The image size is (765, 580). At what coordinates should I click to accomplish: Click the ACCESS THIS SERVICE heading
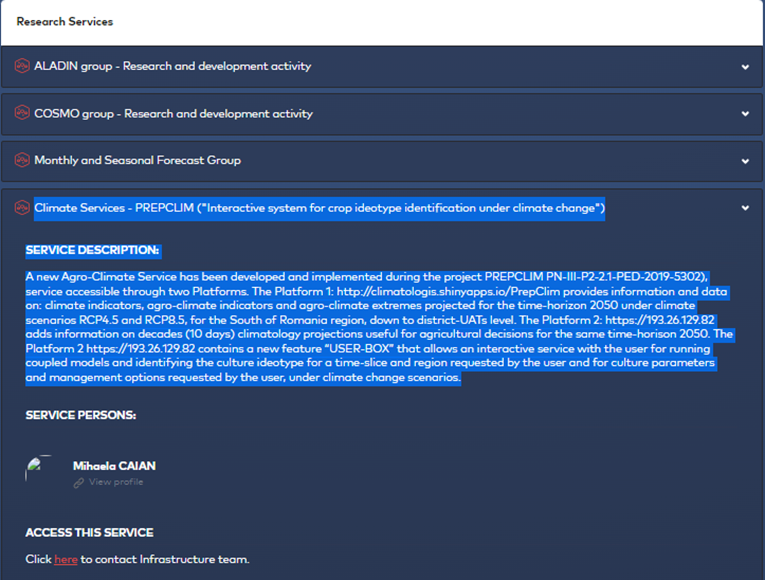(89, 533)
